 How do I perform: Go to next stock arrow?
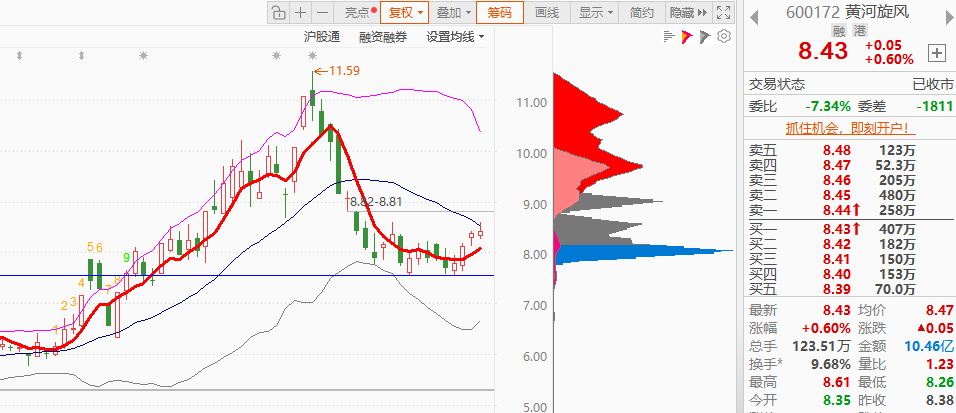point(950,16)
